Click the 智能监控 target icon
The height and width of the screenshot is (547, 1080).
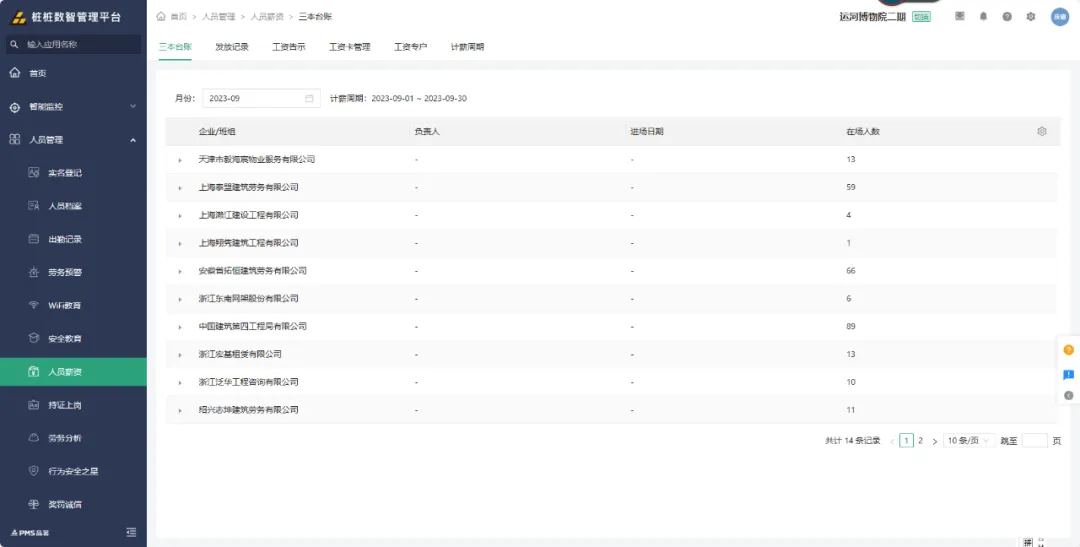[15, 107]
